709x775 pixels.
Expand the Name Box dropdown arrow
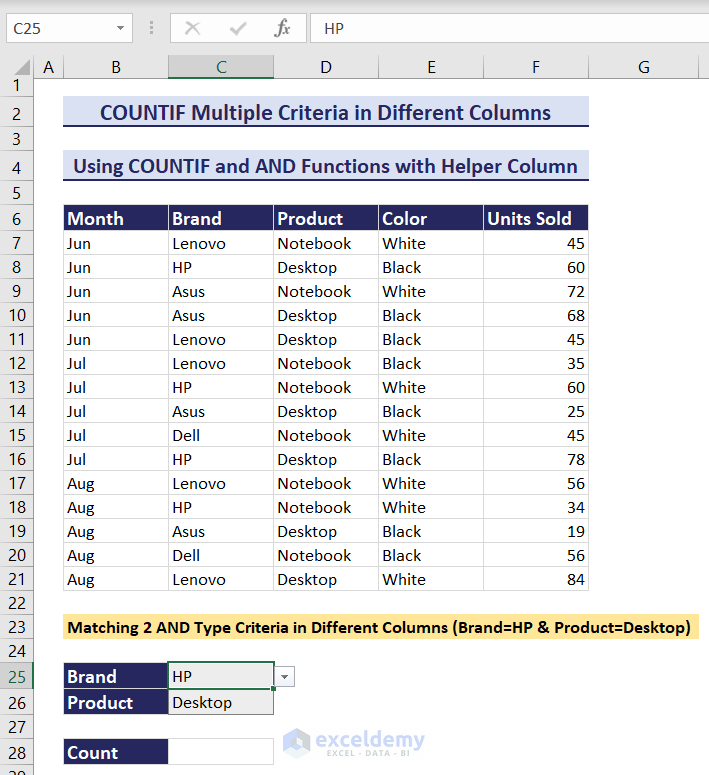click(120, 28)
